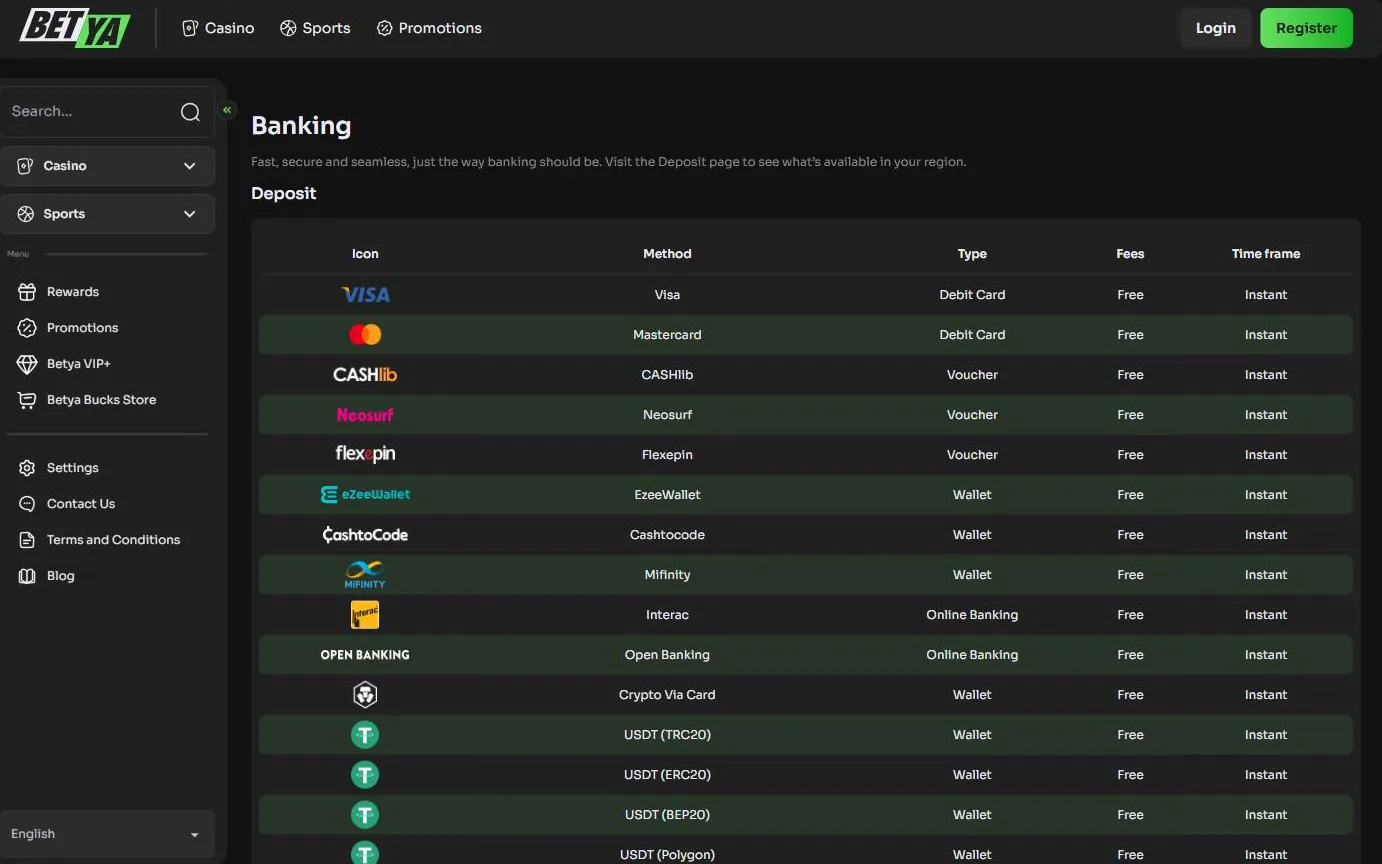
Task: Click the Banking page heading
Action: 301,126
